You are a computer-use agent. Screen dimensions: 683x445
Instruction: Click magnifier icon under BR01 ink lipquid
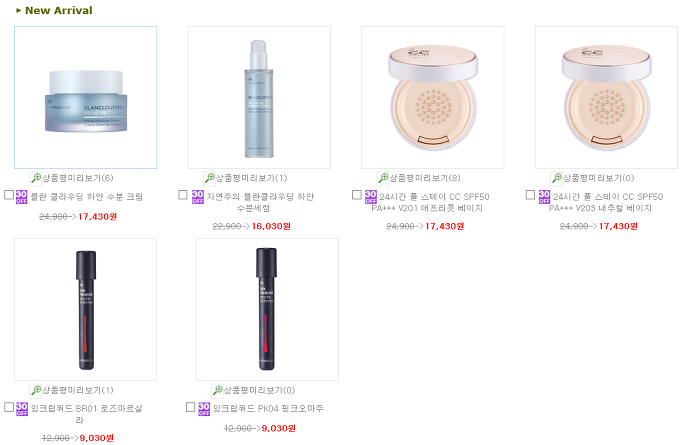click(36, 390)
